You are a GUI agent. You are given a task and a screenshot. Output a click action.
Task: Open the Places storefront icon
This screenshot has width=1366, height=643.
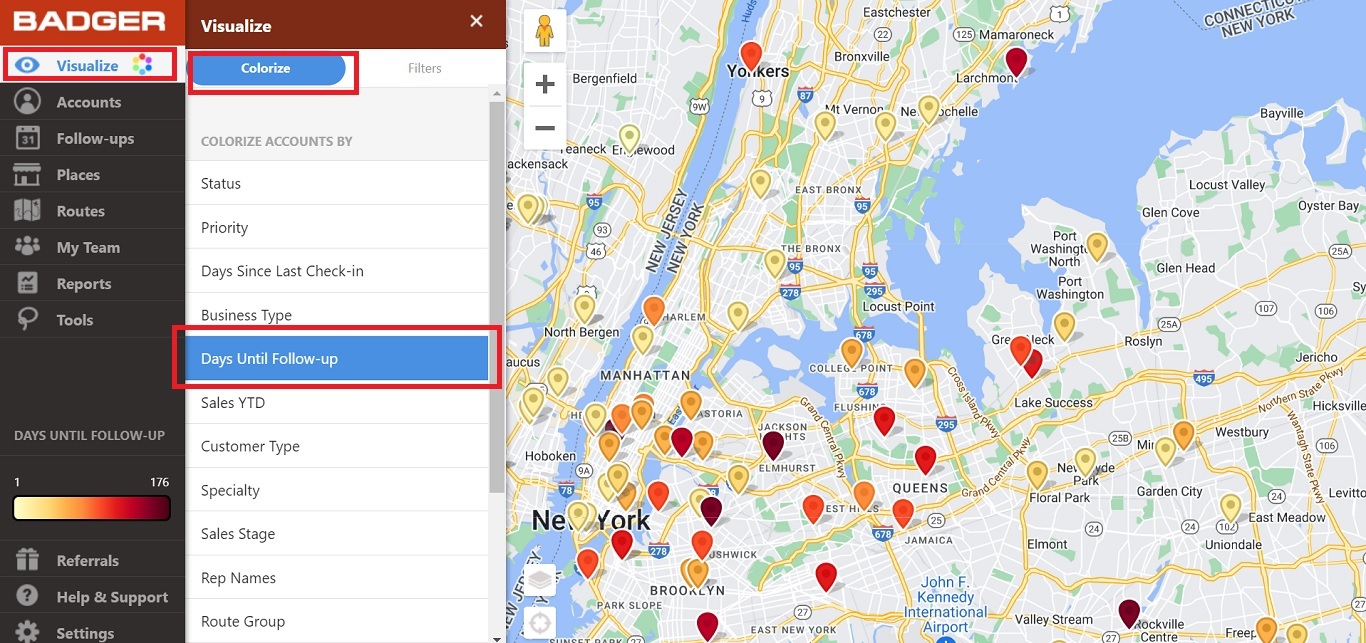(x=27, y=175)
